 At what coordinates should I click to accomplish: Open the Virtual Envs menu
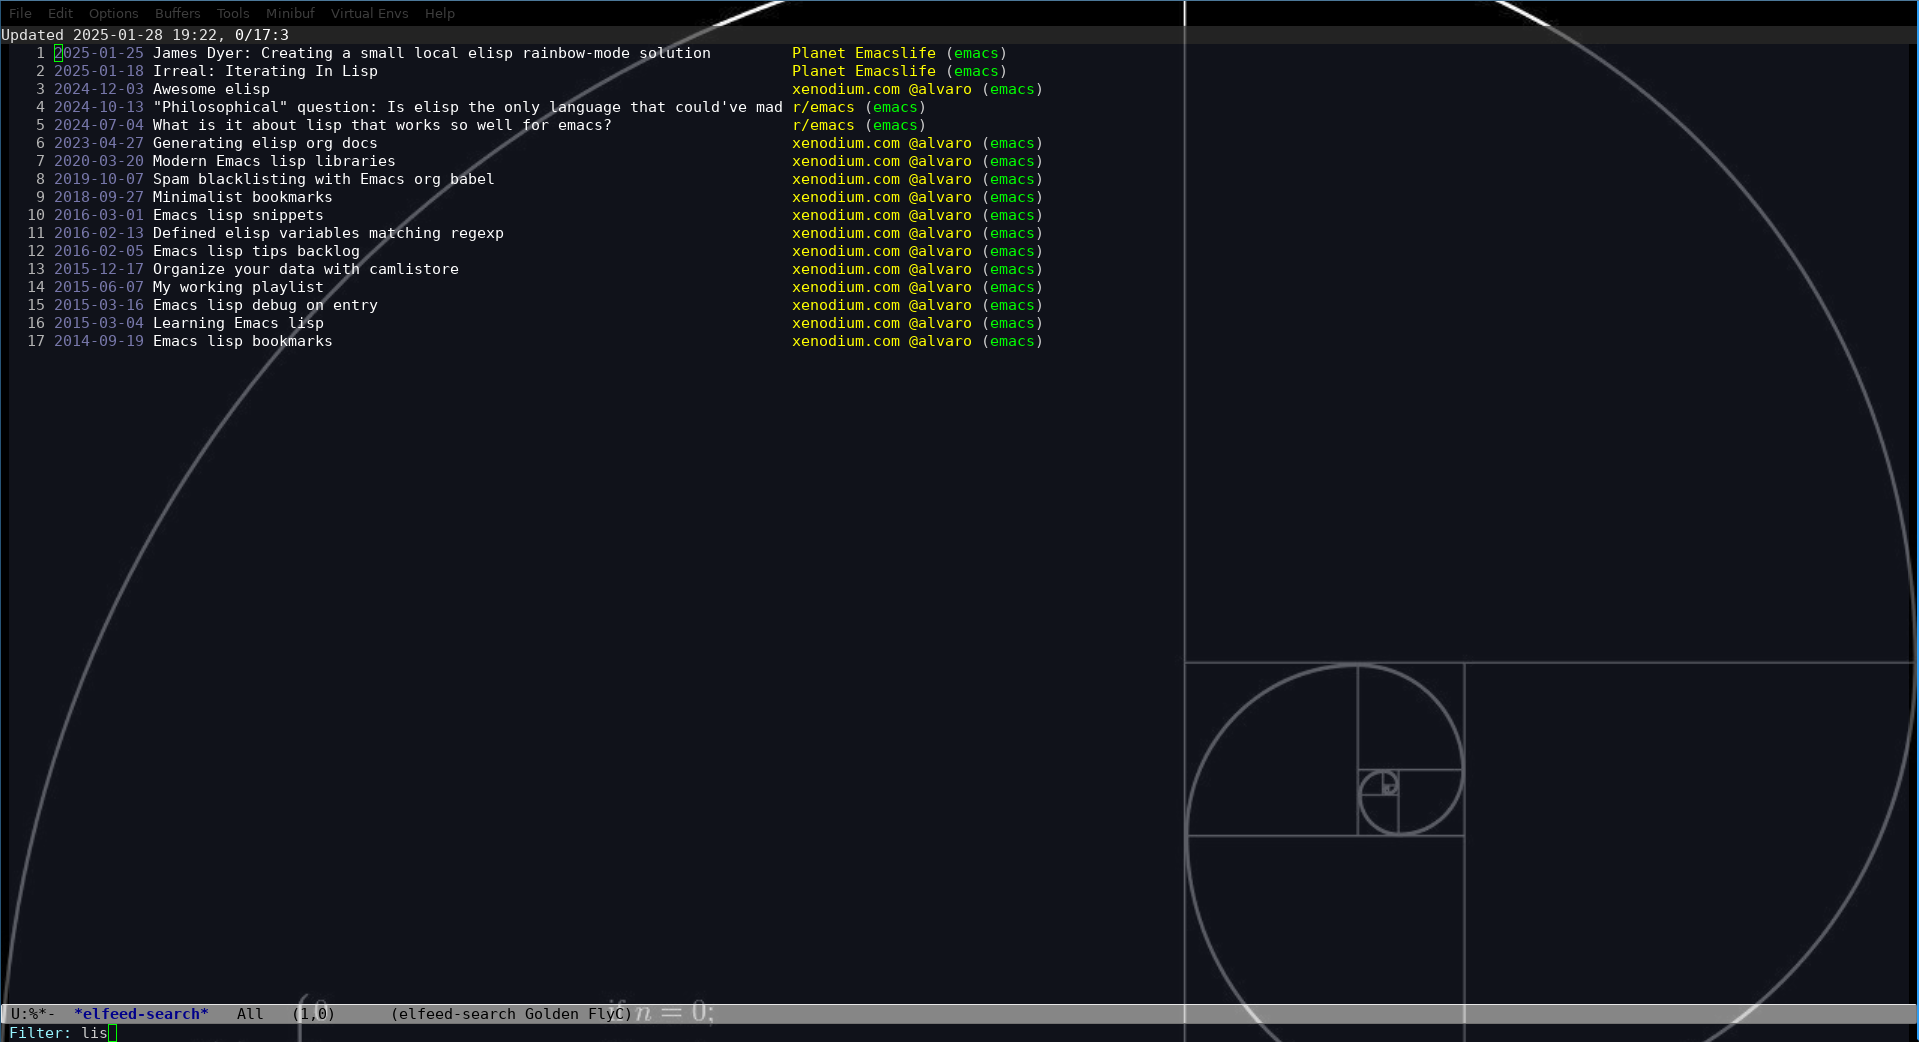tap(369, 13)
